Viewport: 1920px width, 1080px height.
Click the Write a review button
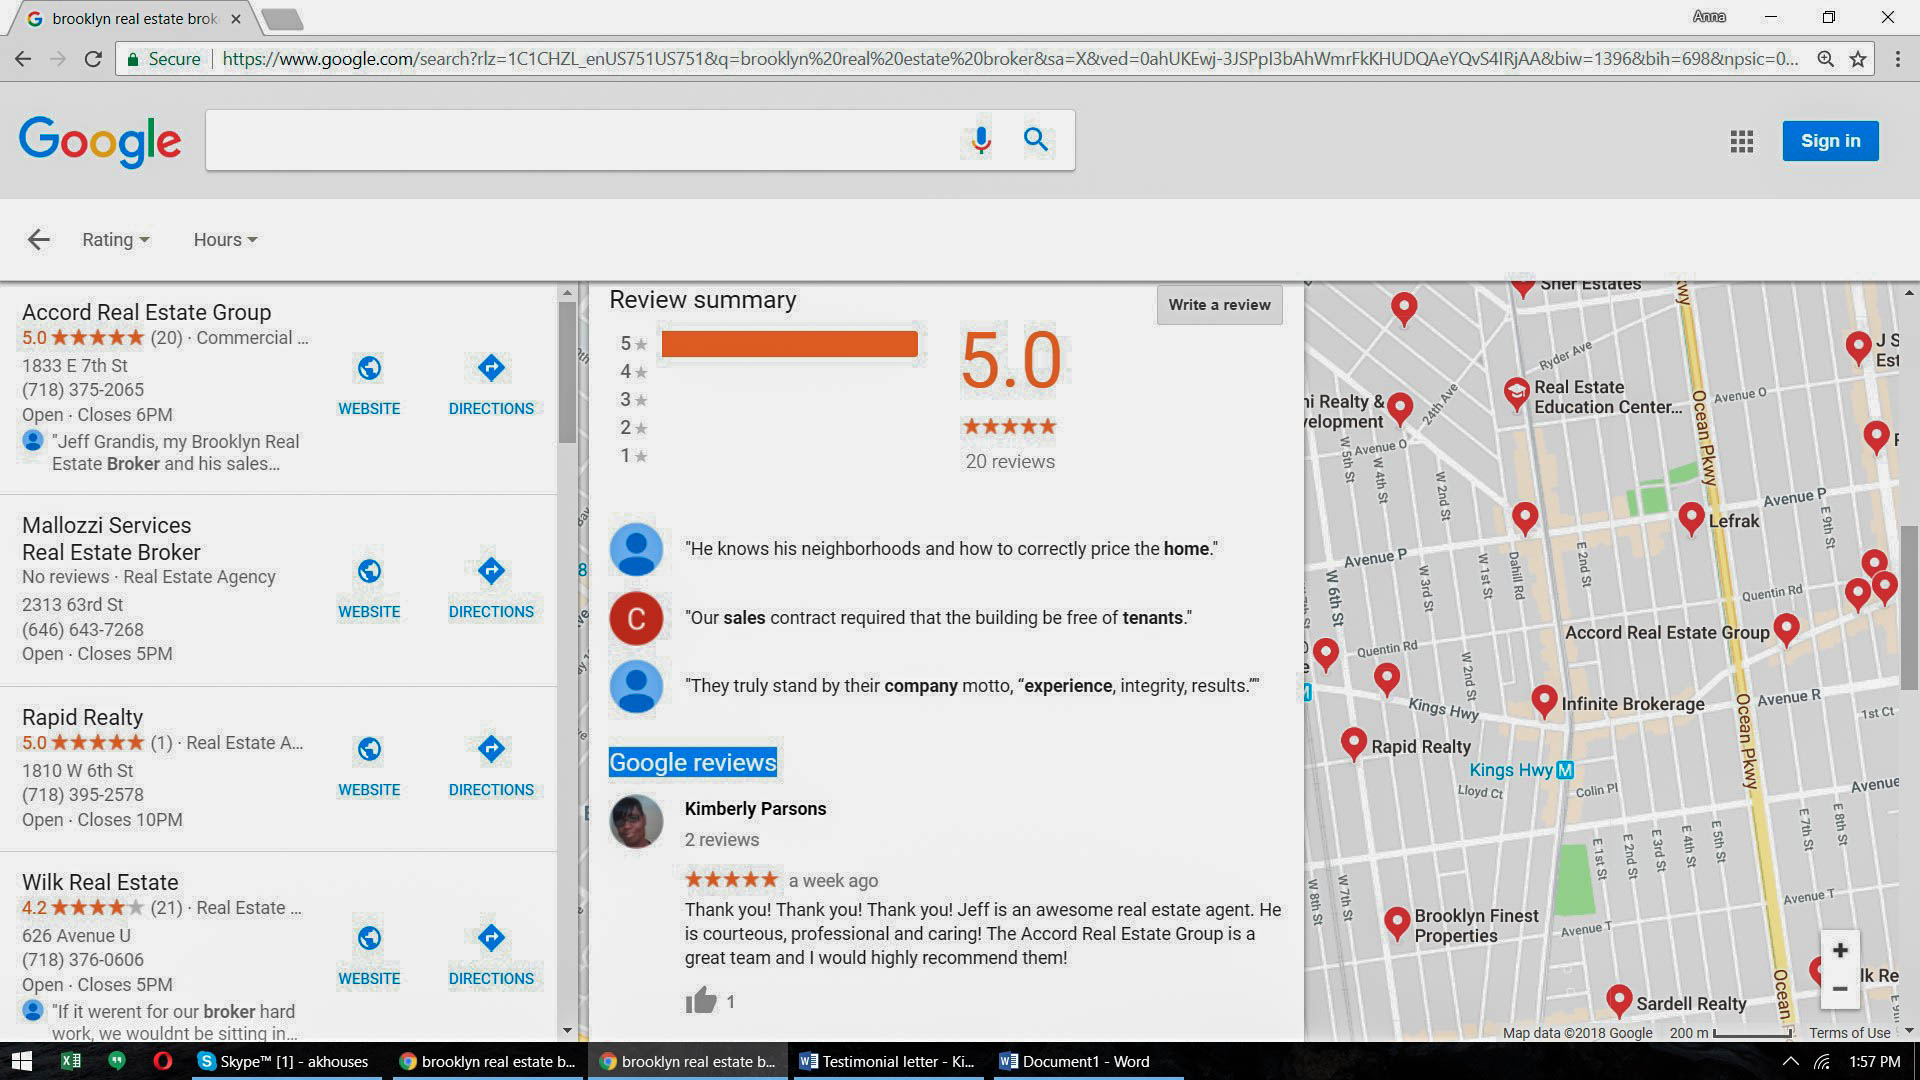pyautogui.click(x=1219, y=305)
